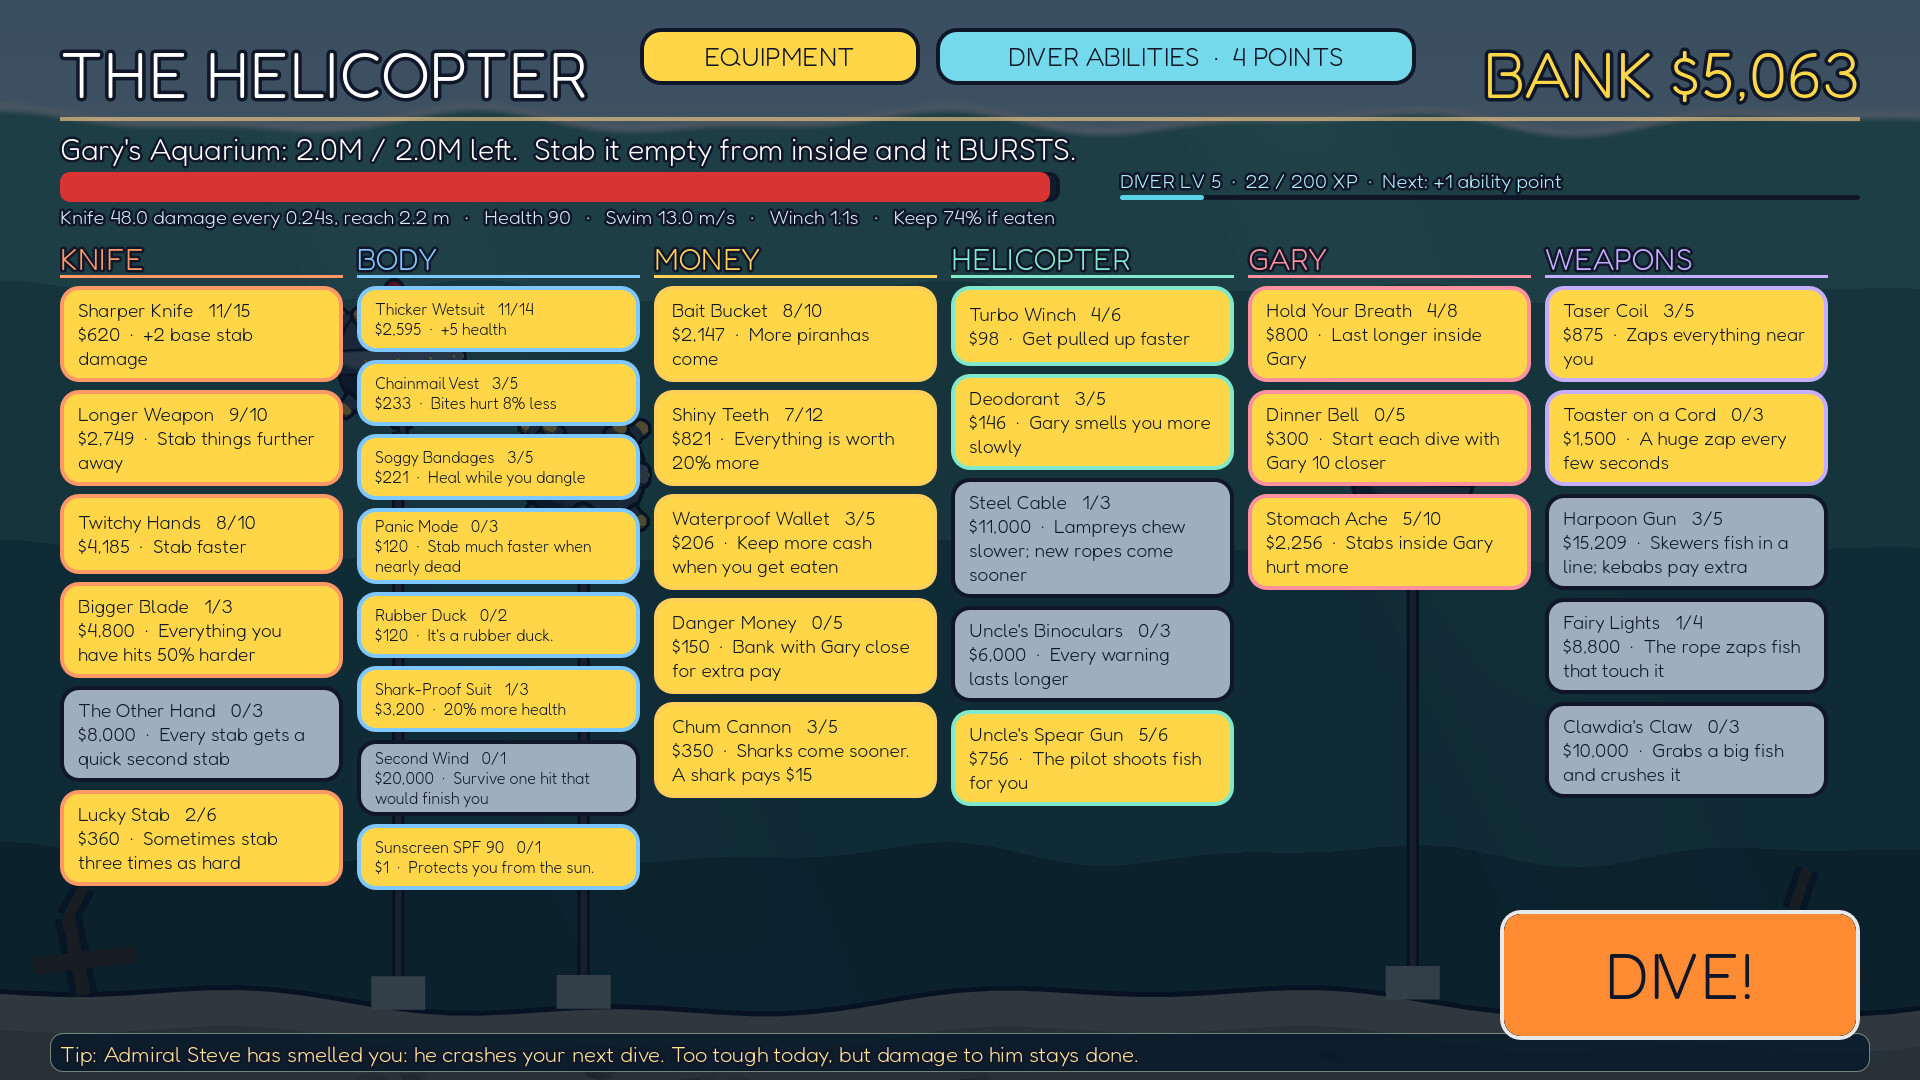This screenshot has width=1920, height=1080.
Task: Buy the Turbo Winch upgrade
Action: (x=1092, y=326)
